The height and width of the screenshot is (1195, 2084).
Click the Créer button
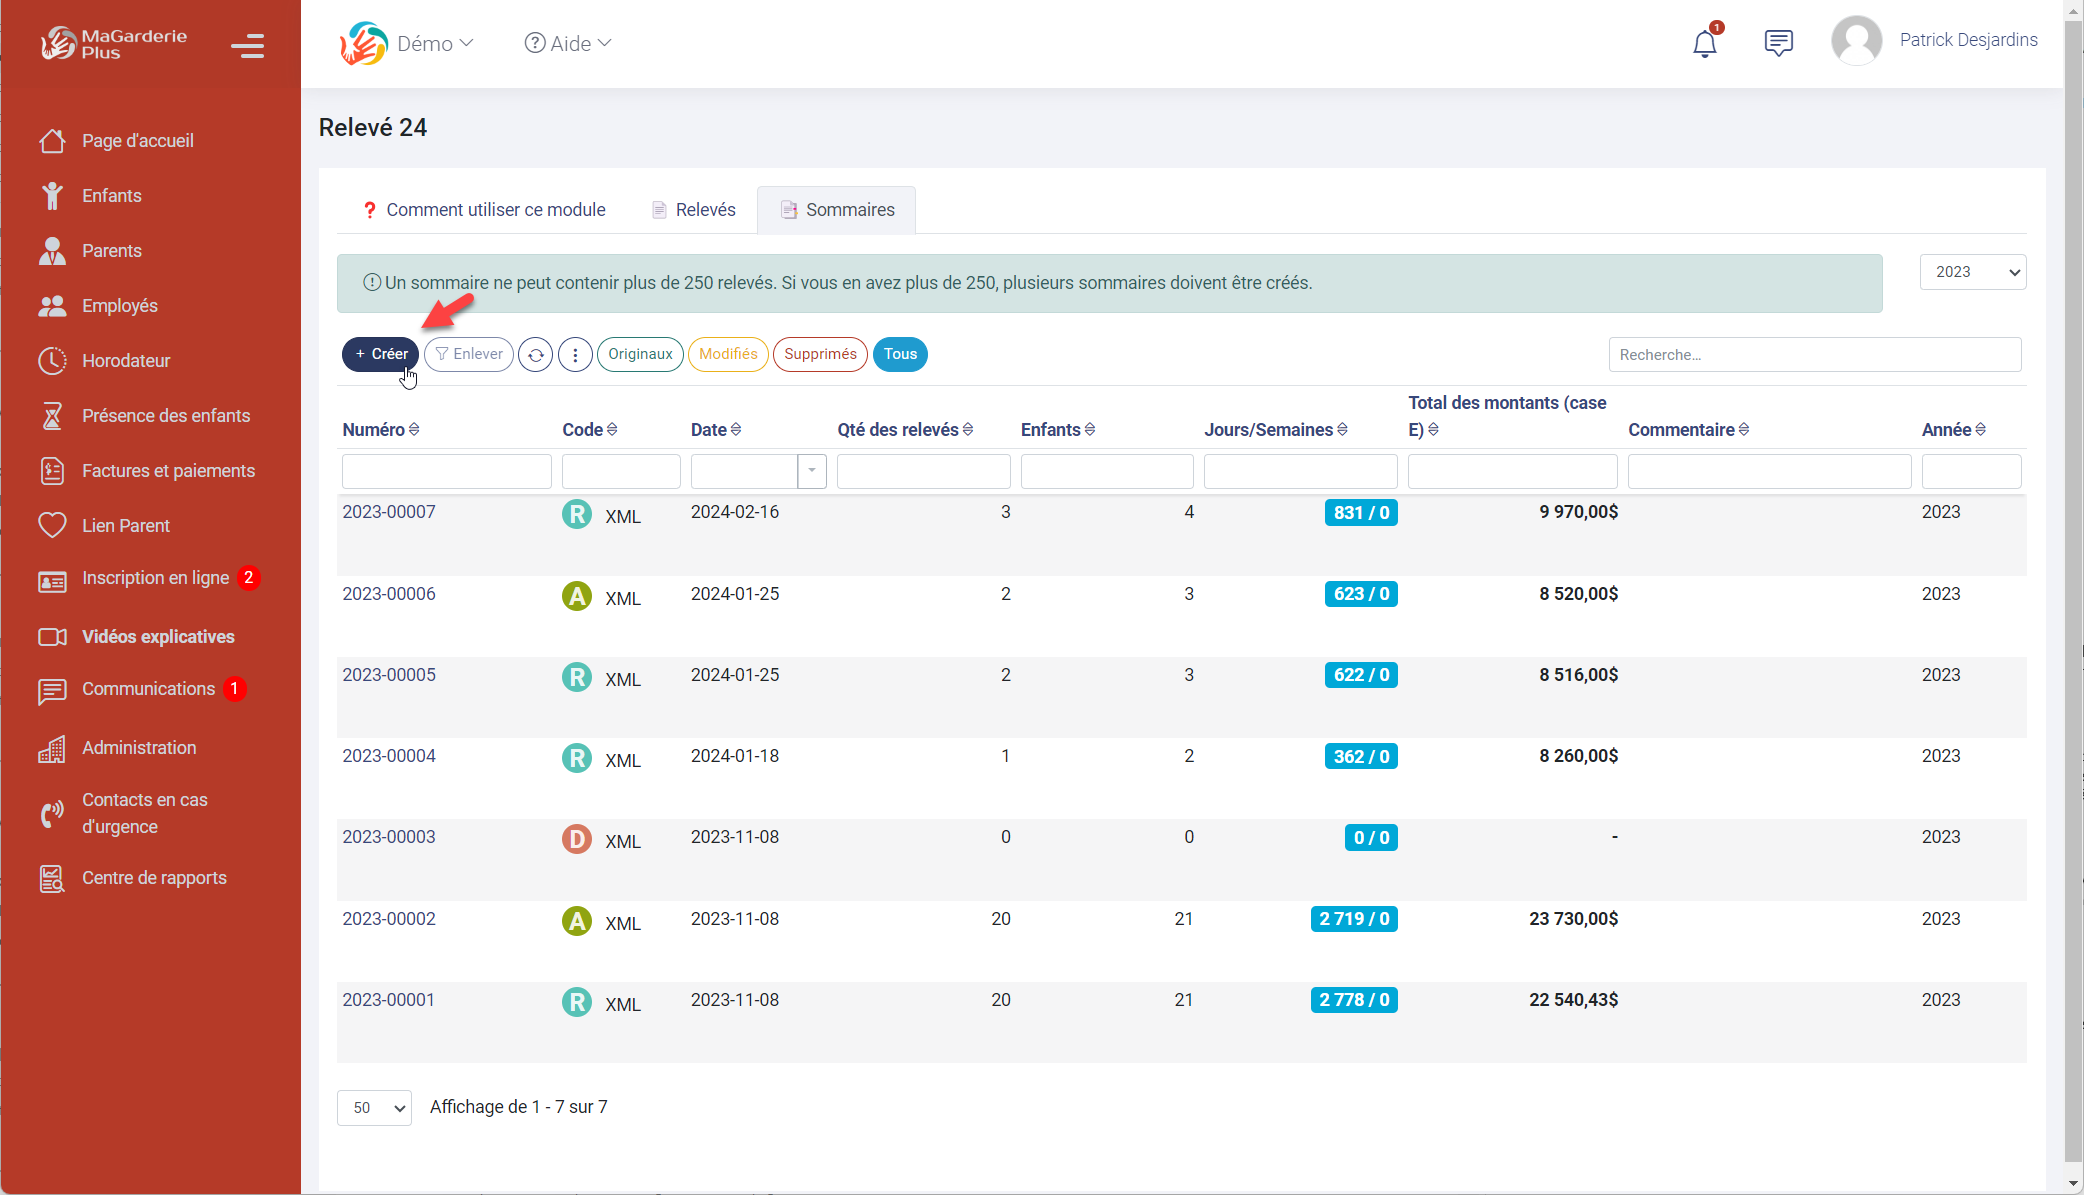(381, 354)
